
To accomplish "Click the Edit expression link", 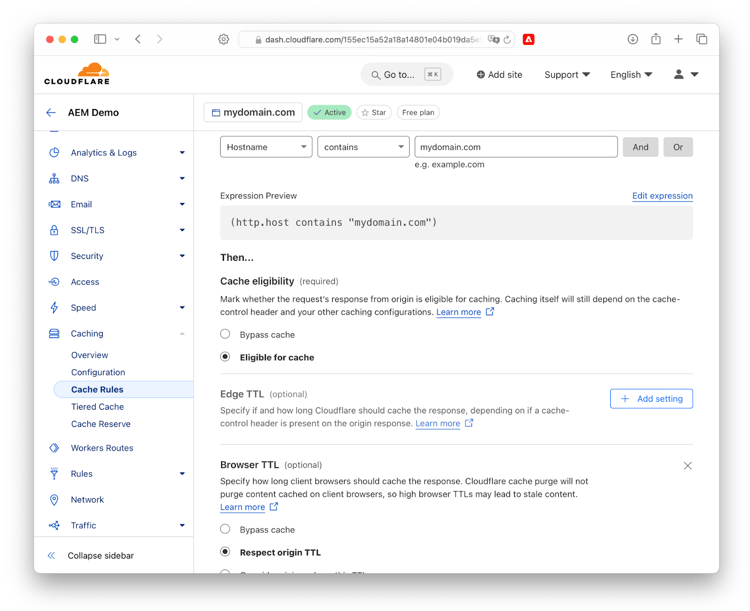I will 662,196.
